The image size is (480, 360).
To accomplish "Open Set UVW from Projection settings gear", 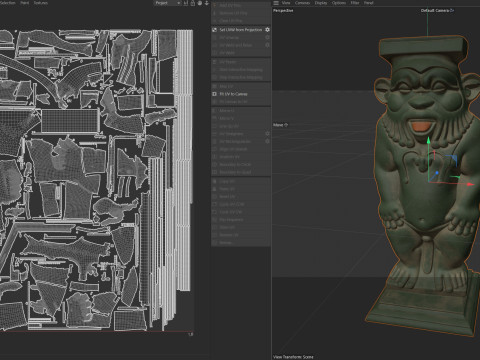I will pyautogui.click(x=267, y=30).
